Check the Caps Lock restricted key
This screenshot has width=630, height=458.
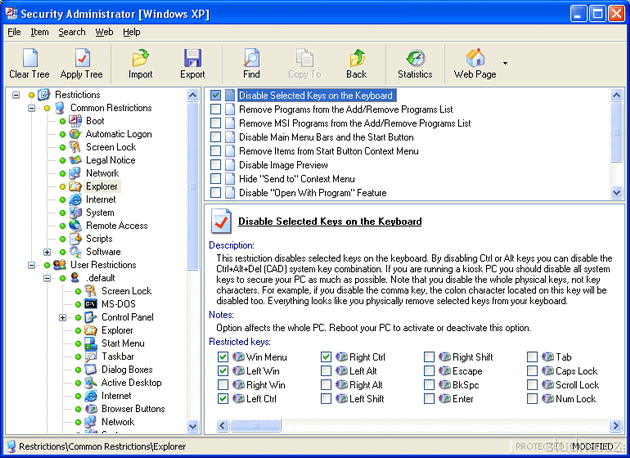533,370
